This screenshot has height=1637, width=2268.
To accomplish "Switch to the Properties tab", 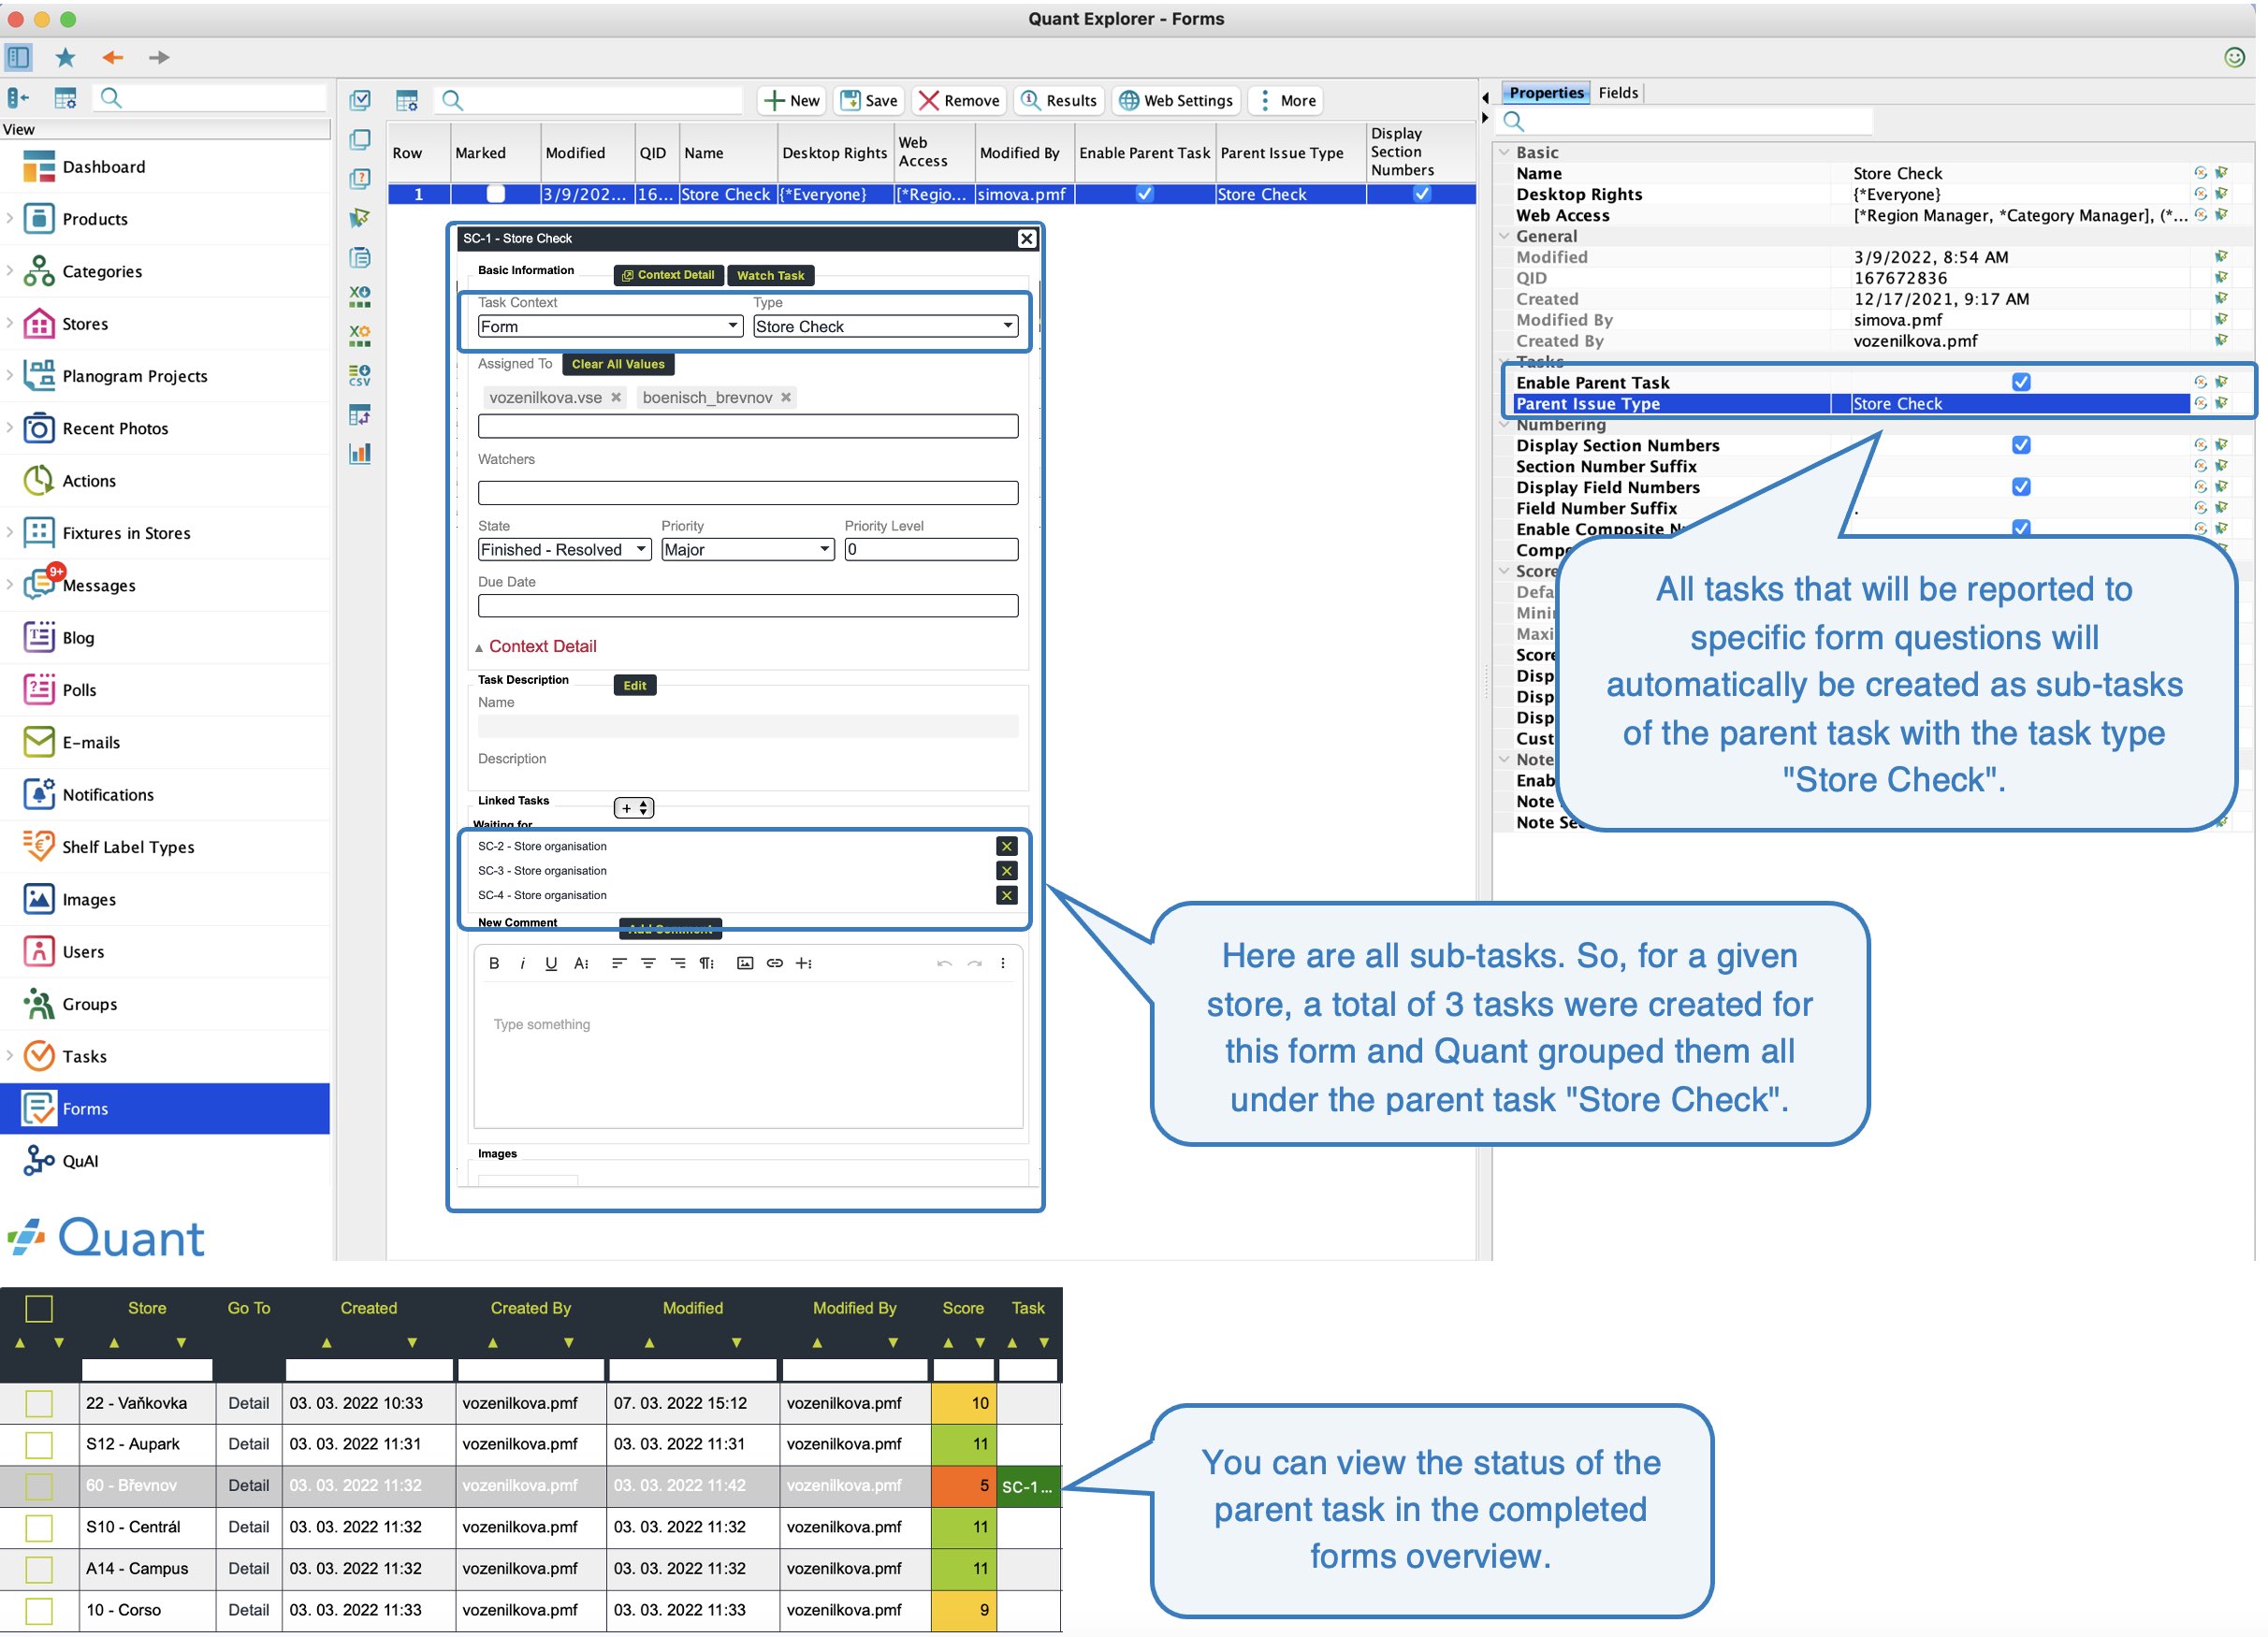I will (1546, 92).
